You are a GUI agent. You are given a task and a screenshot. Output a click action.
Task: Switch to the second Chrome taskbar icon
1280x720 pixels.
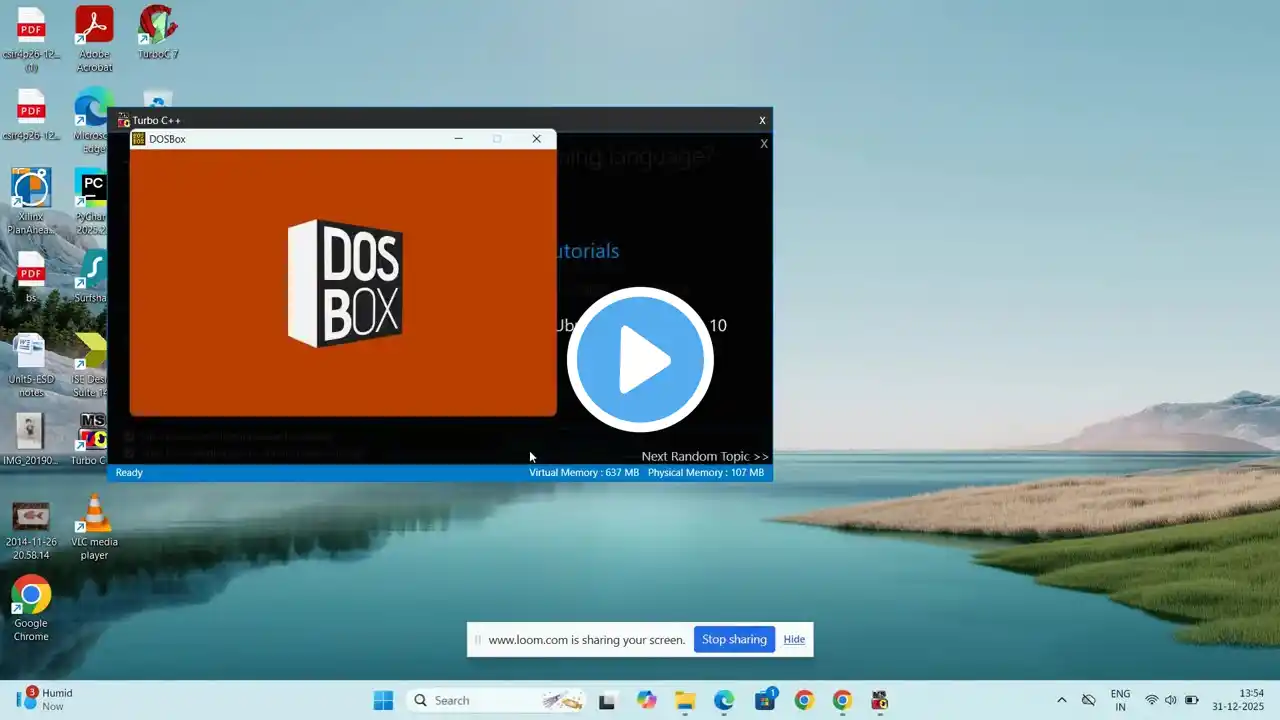[x=842, y=700]
